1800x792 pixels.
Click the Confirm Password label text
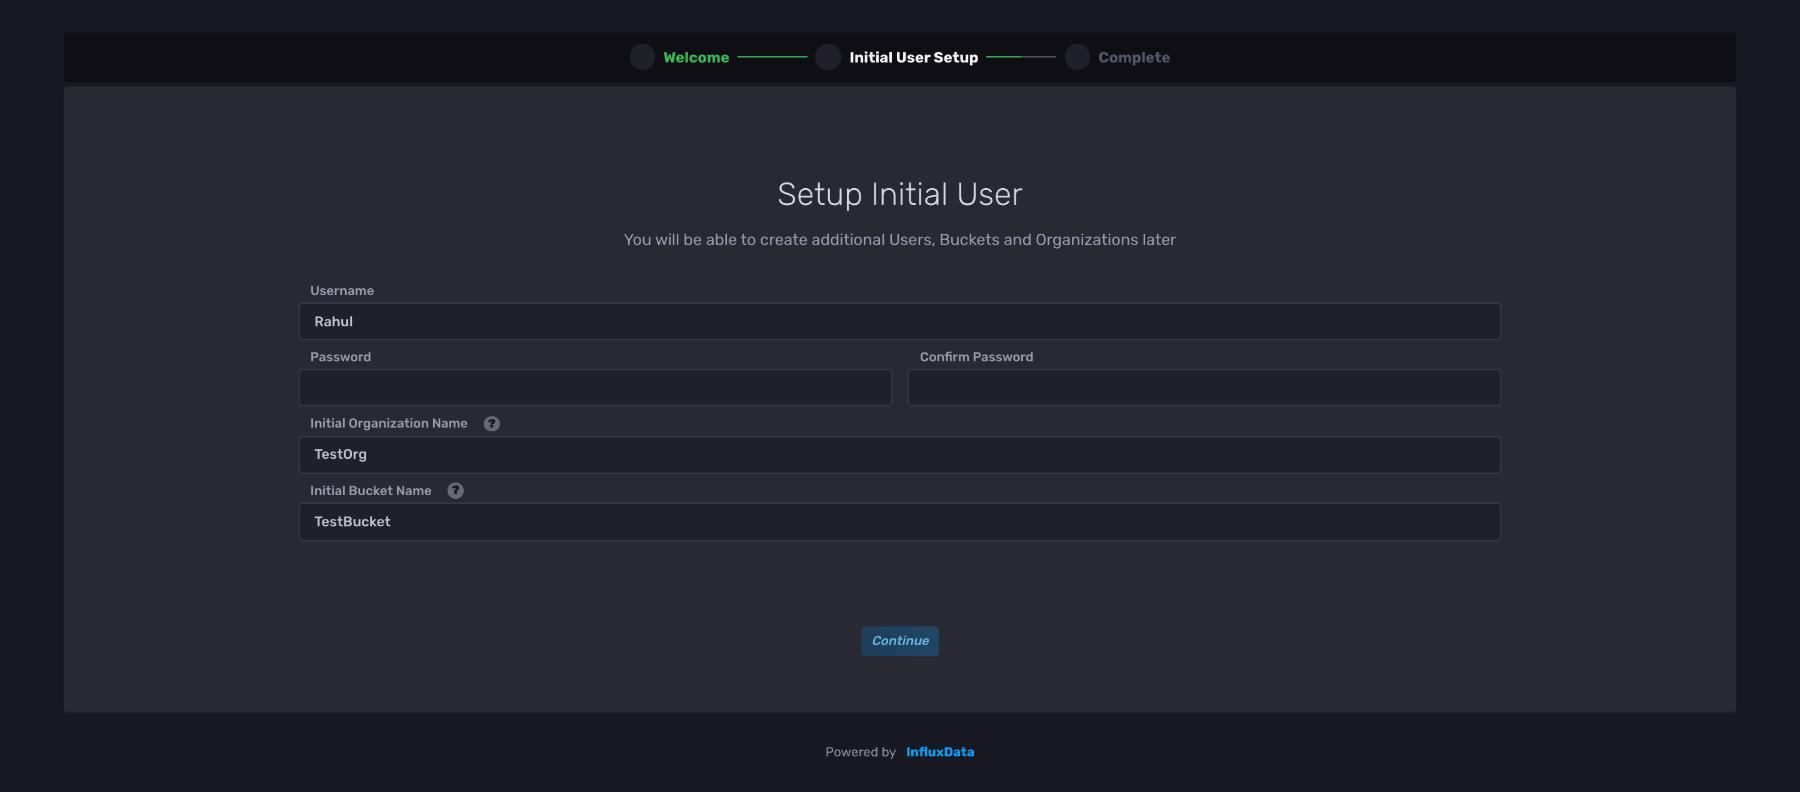(x=976, y=357)
